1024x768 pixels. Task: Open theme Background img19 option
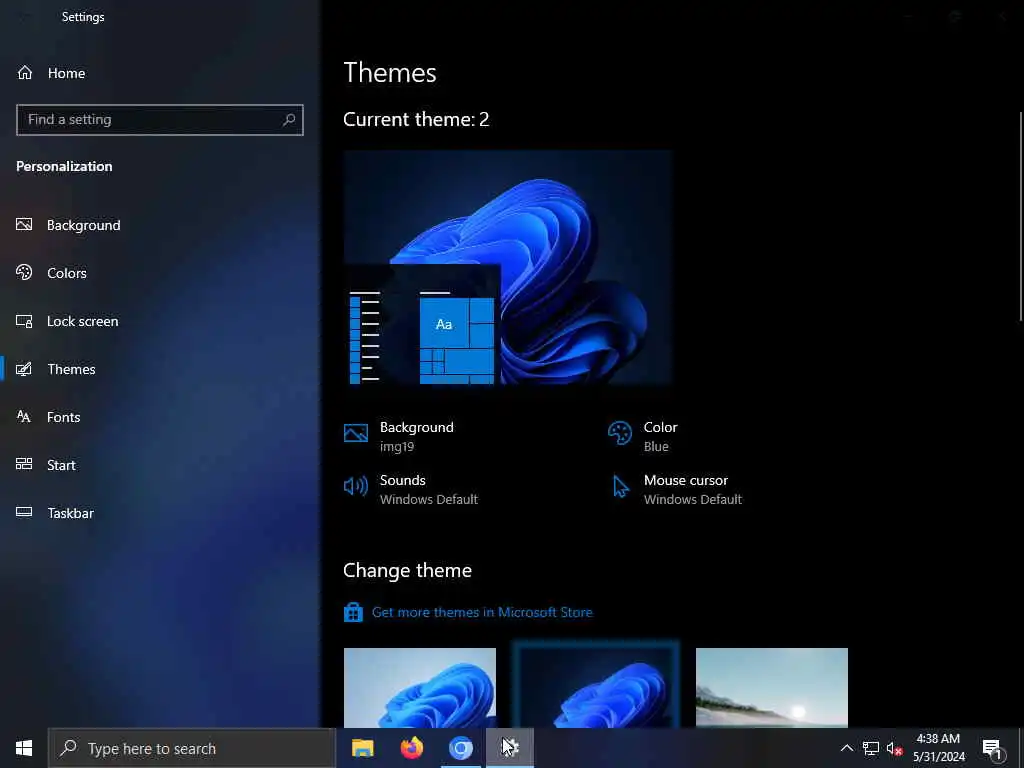[x=399, y=436]
